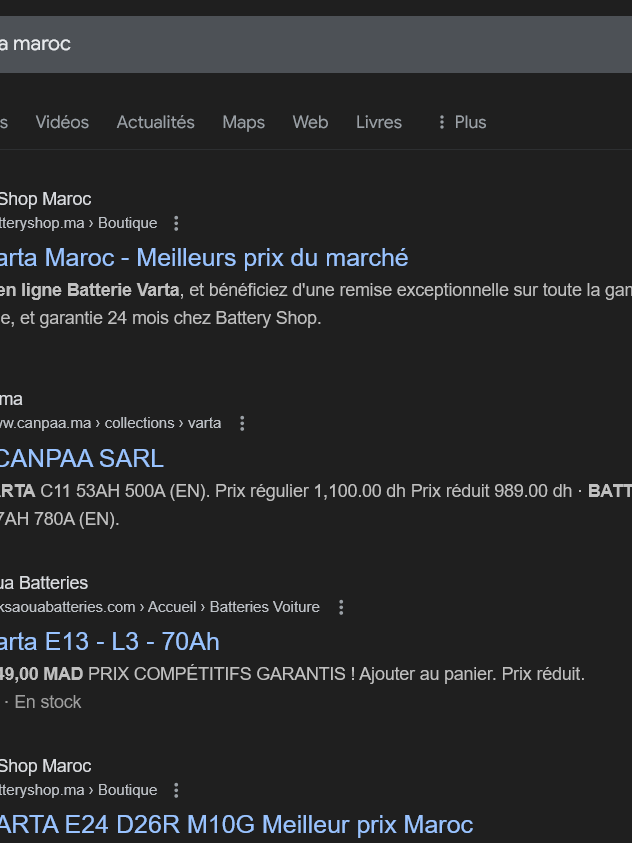Open the 'E13 - L3 - 70Ah' result

[x=110, y=641]
